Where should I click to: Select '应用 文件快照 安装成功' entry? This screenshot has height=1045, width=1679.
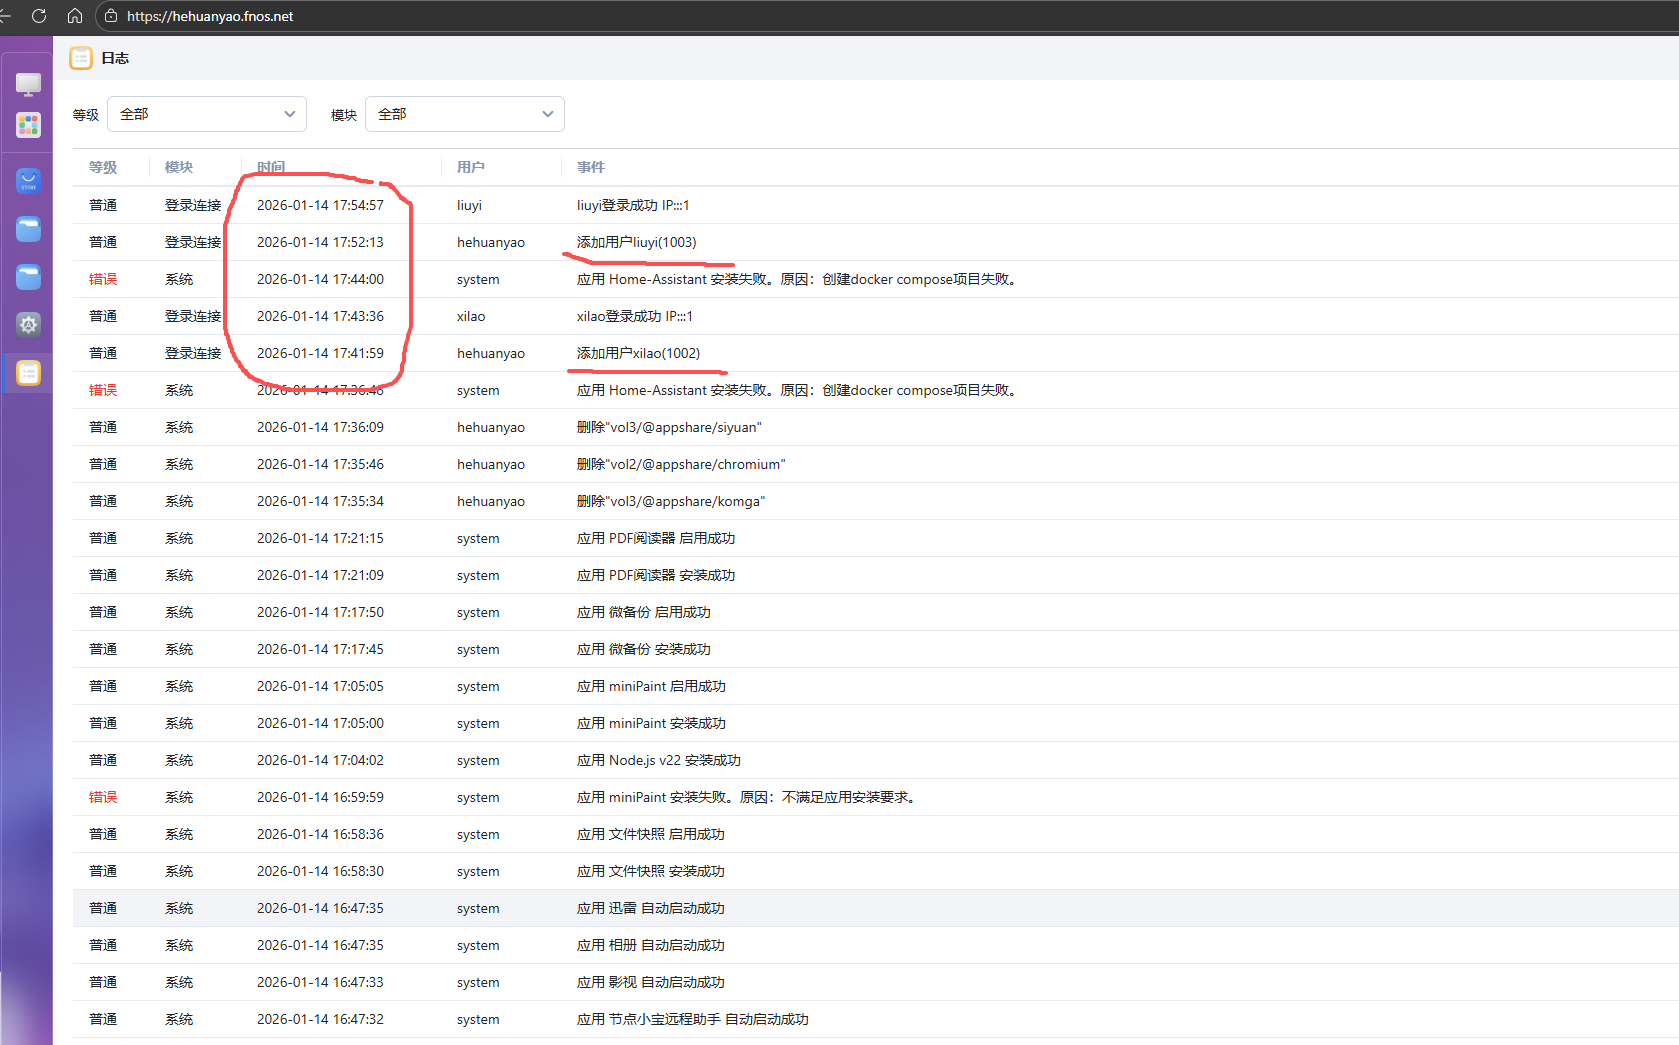(651, 871)
